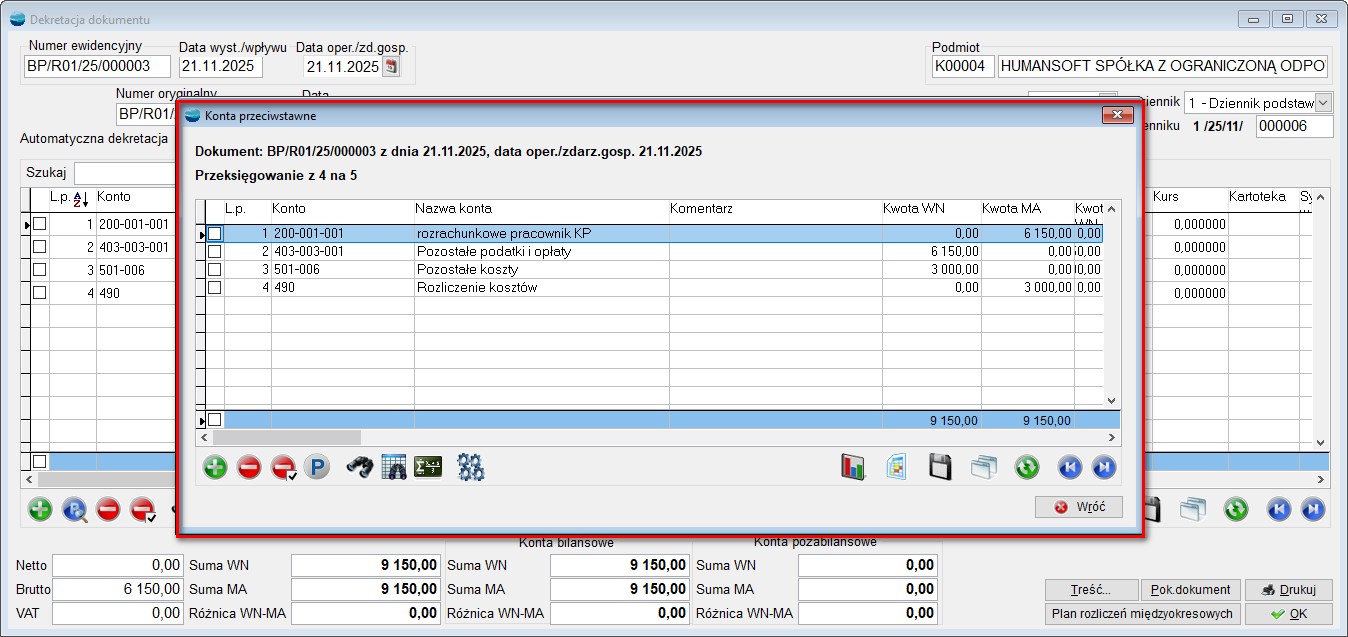Refresh the list with green arrows icon
Image resolution: width=1348 pixels, height=637 pixels.
click(x=1026, y=467)
